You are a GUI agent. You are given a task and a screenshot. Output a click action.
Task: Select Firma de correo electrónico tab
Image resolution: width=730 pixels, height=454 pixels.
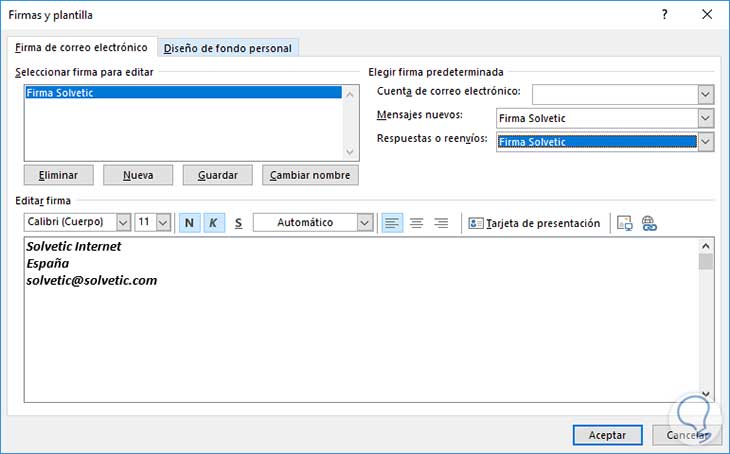(x=81, y=47)
